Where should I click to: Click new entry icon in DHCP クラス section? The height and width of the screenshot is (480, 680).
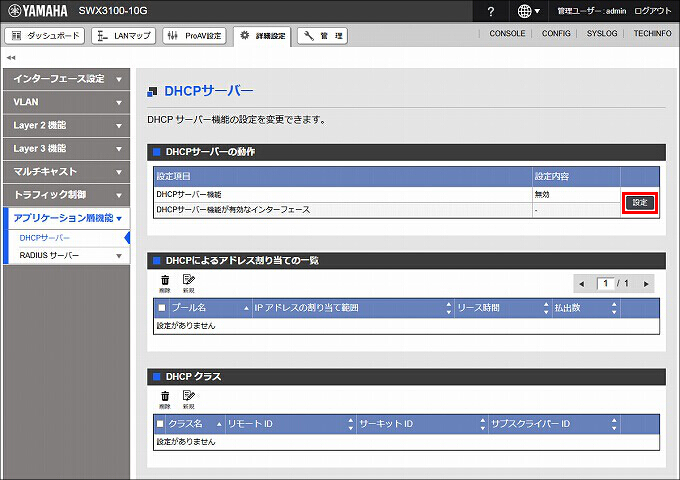tap(188, 400)
